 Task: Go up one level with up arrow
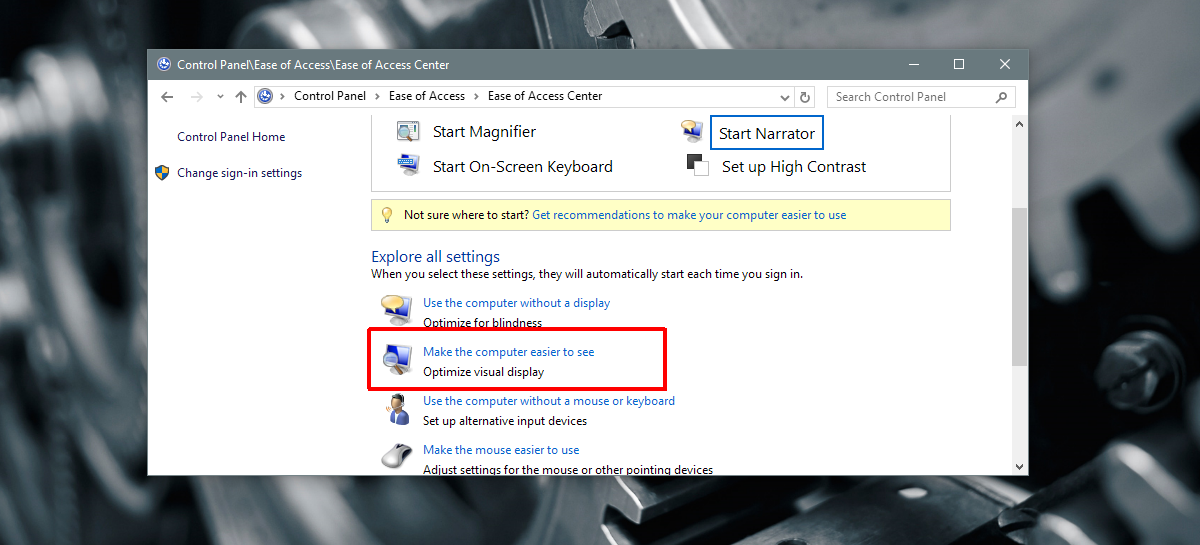(240, 97)
